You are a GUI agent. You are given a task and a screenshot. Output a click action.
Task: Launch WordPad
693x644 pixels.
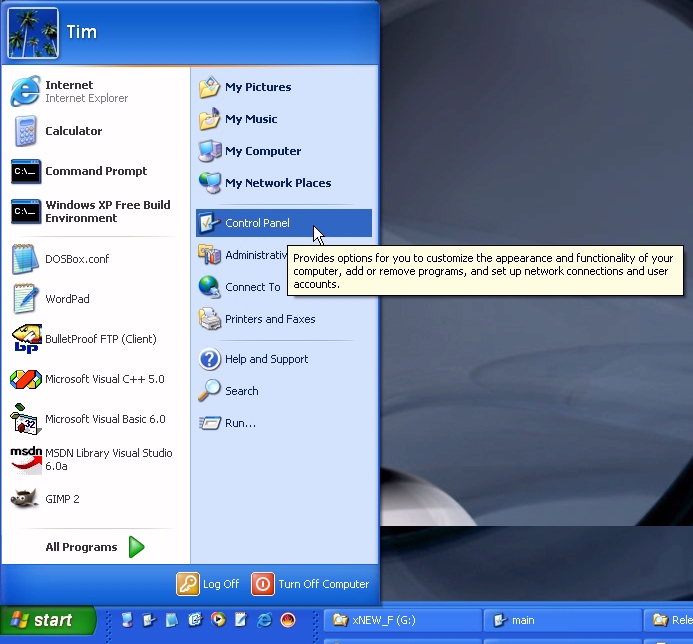(x=95, y=299)
